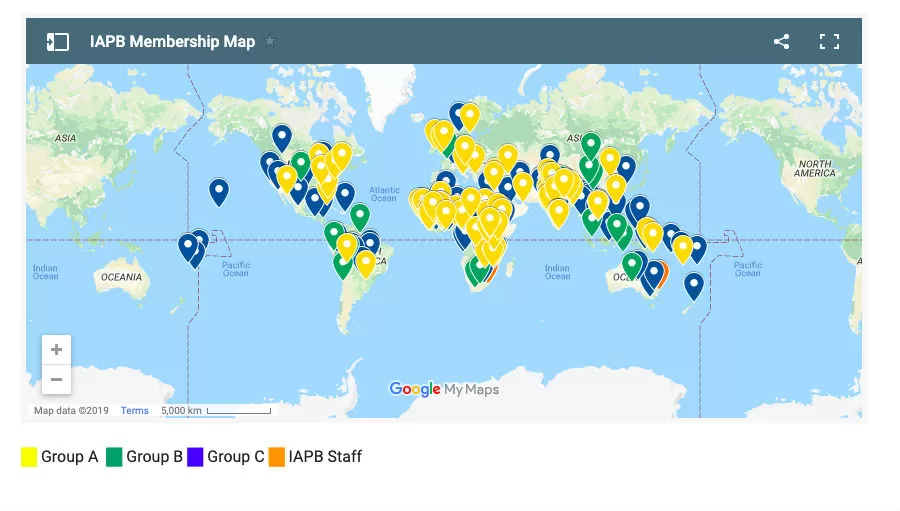This screenshot has height=511, width=900.
Task: Click the green pin in the Caribbean area
Action: click(360, 217)
